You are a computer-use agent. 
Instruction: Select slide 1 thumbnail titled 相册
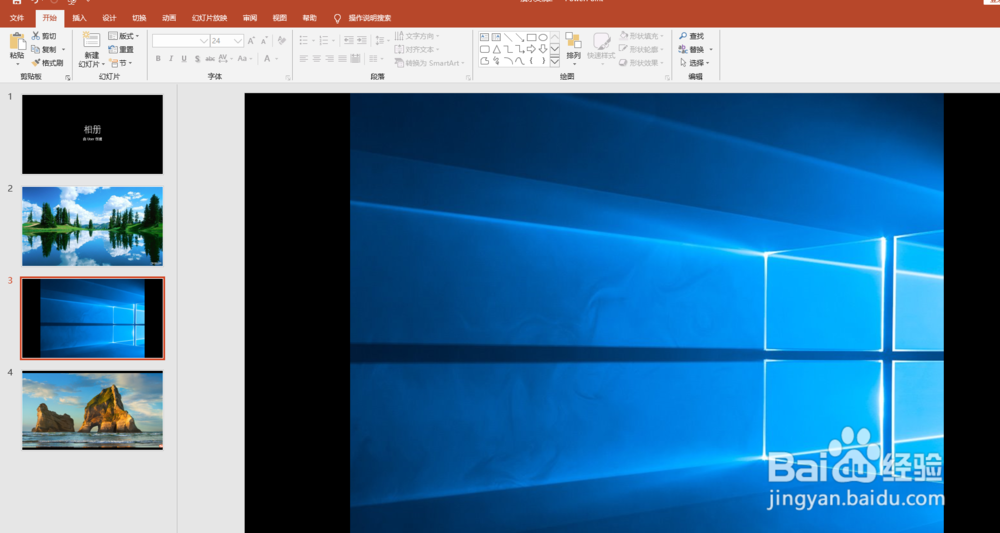(92, 135)
